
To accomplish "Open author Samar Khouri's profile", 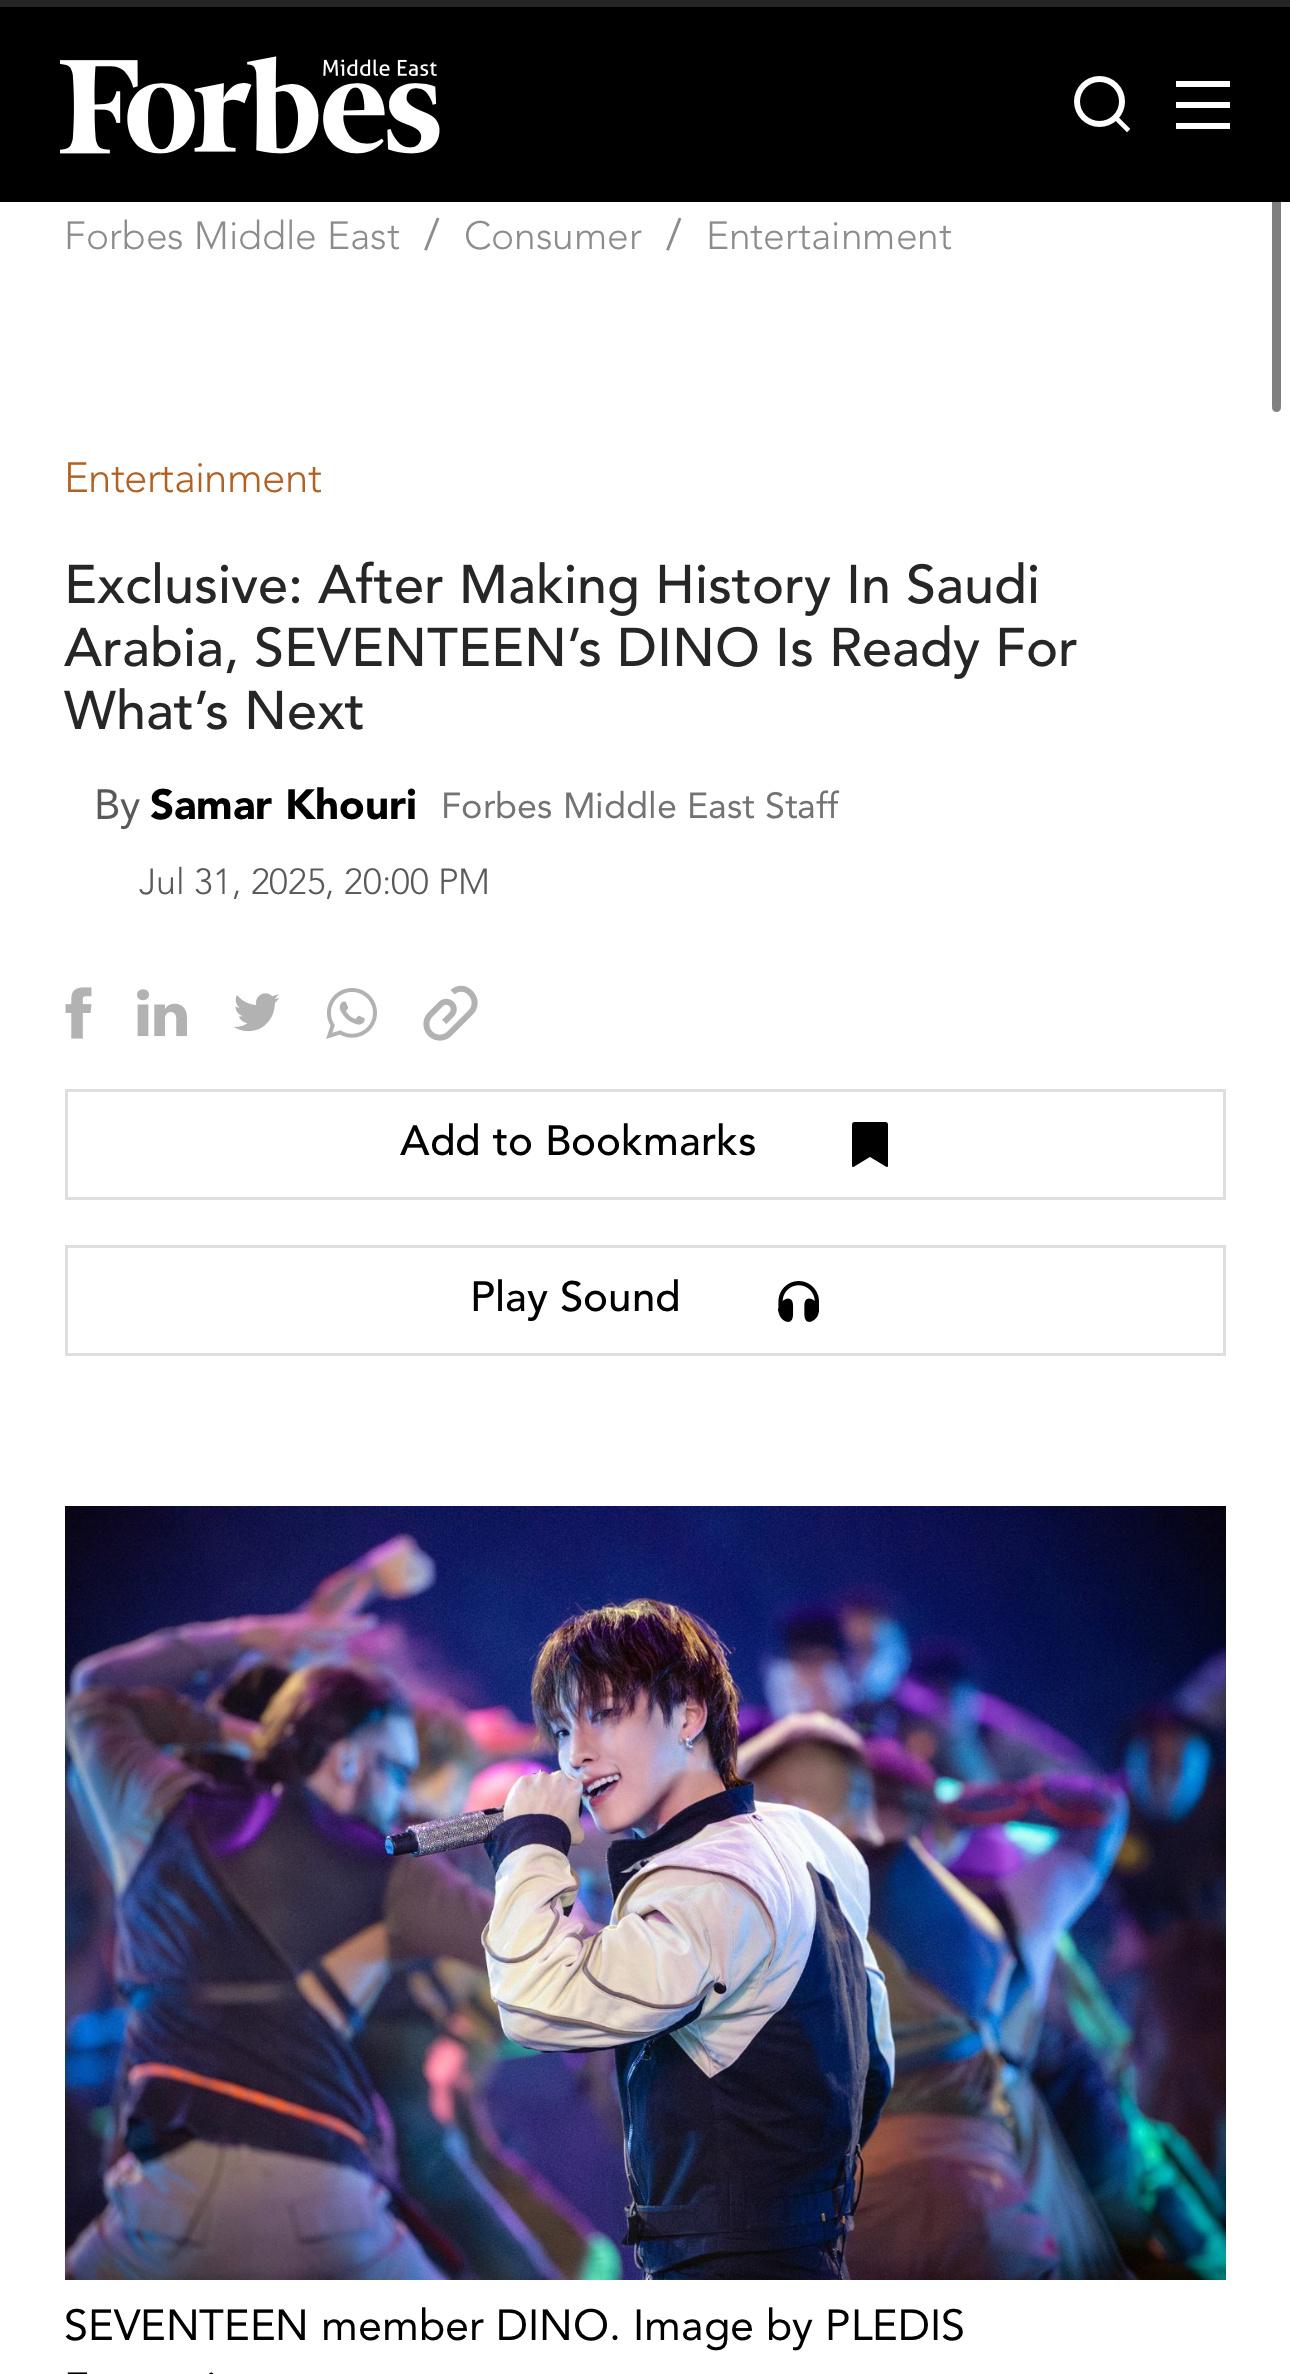I will (x=283, y=805).
